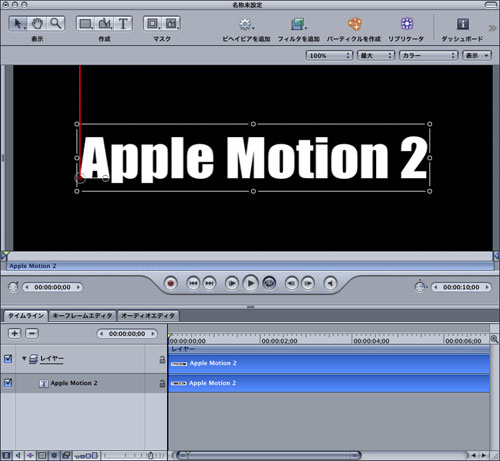
Task: Click the zoom-to-fit timeline magnifier icon
Action: 494,339
